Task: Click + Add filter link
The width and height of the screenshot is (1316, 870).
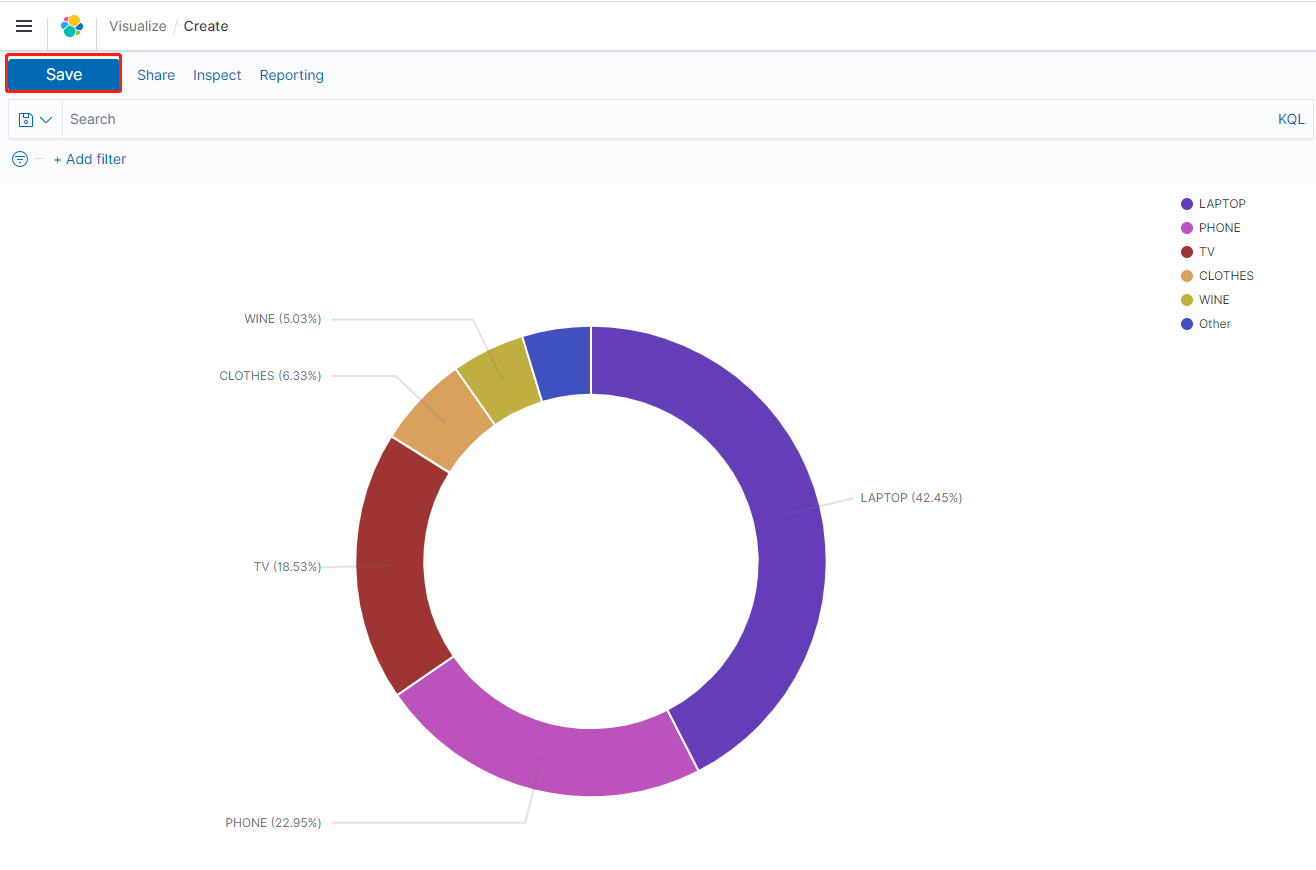Action: (90, 159)
